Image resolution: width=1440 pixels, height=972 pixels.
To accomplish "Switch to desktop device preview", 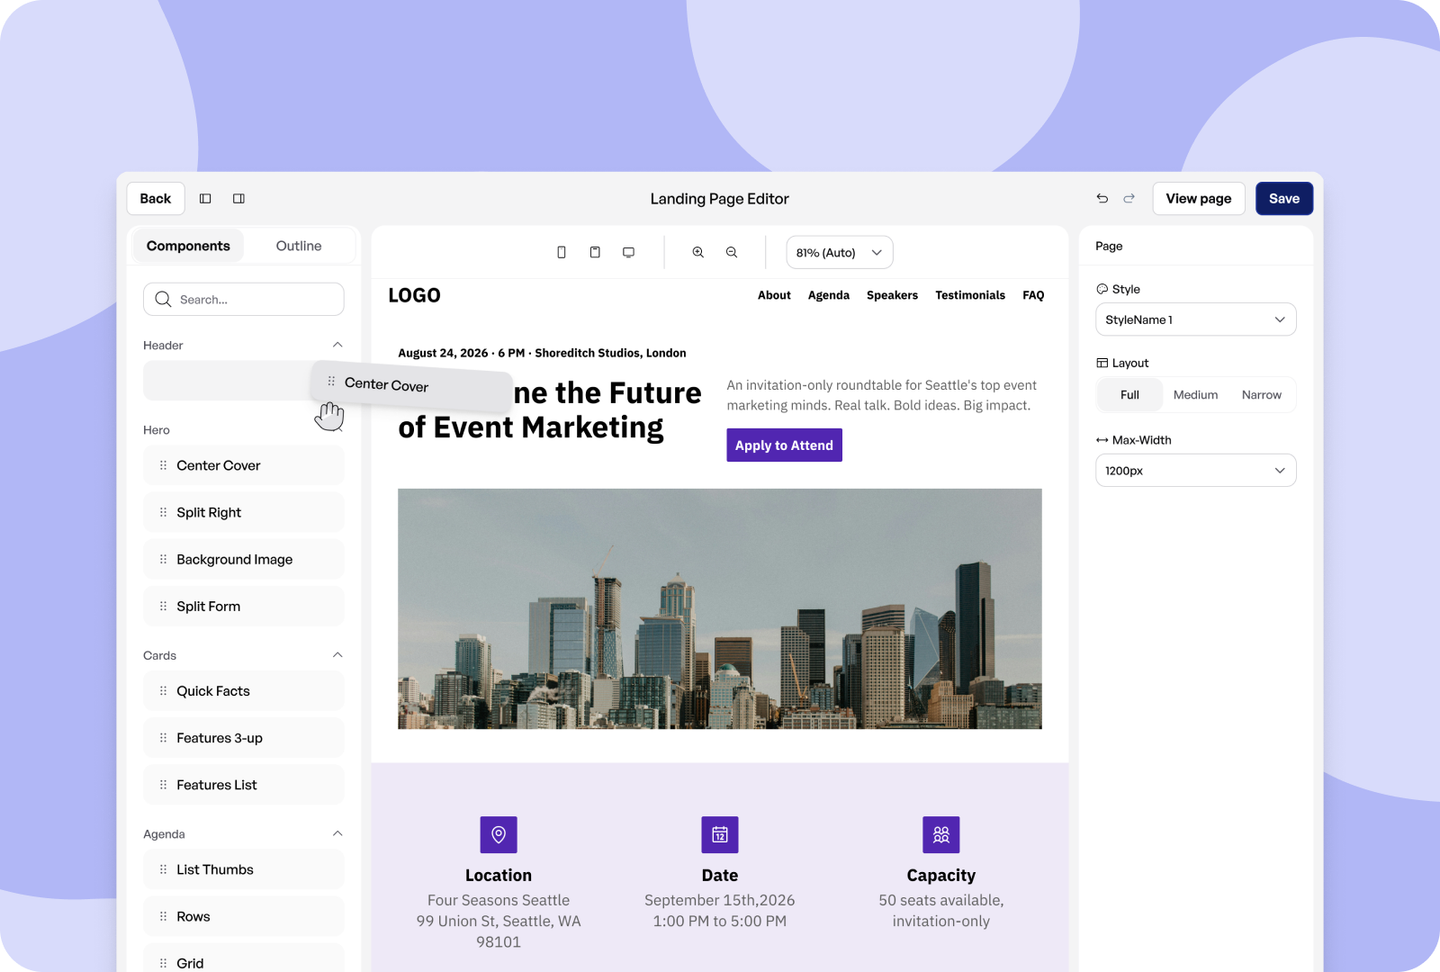I will (x=628, y=253).
